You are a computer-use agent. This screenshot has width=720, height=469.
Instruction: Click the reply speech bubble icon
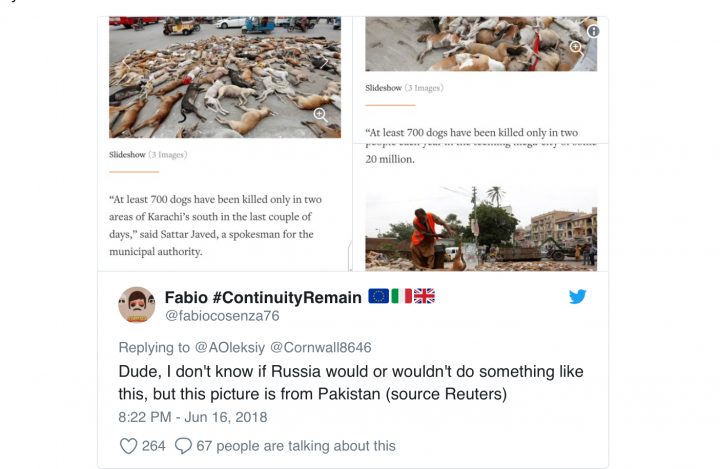[183, 446]
